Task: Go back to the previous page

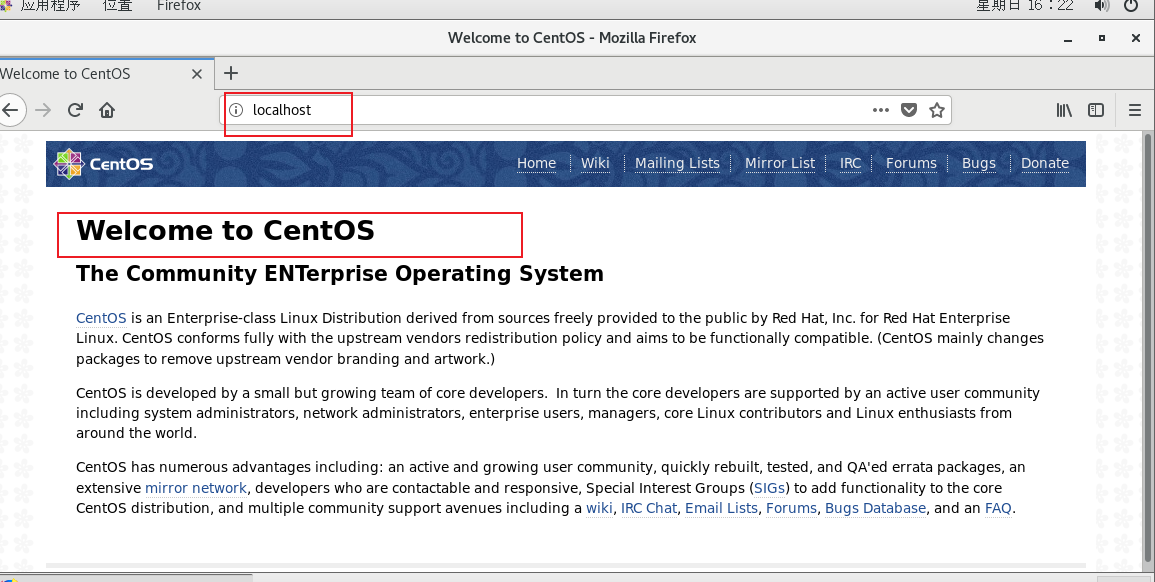Action: click(x=10, y=111)
